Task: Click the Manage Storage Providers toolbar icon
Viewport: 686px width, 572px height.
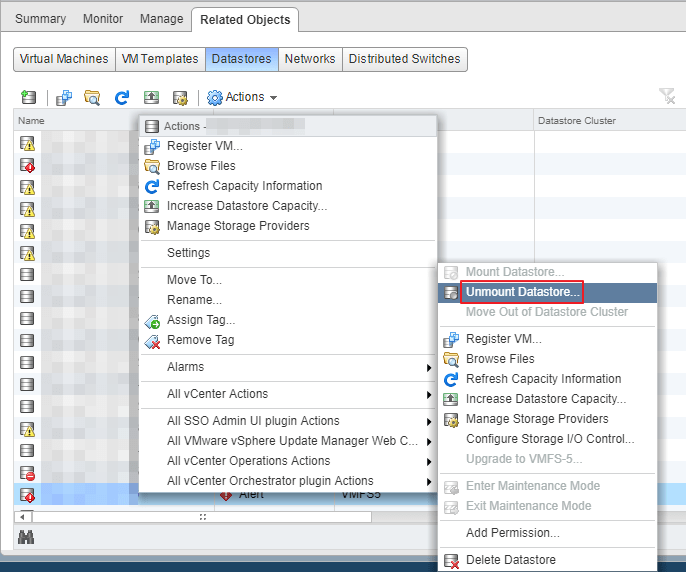Action: coord(180,98)
